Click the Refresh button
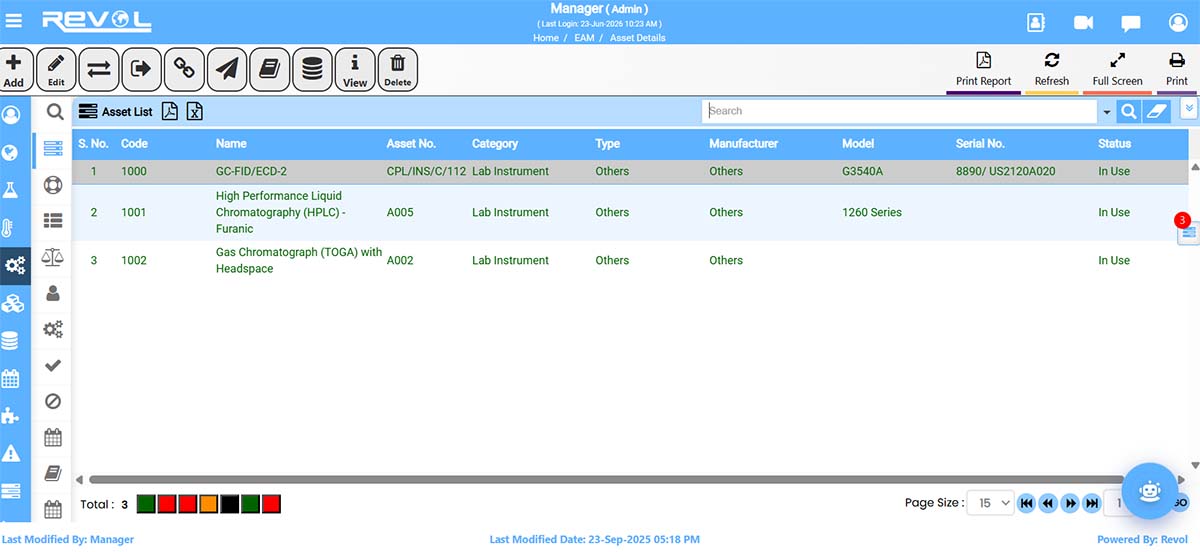Screen dimensions: 1200x552 (1052, 70)
